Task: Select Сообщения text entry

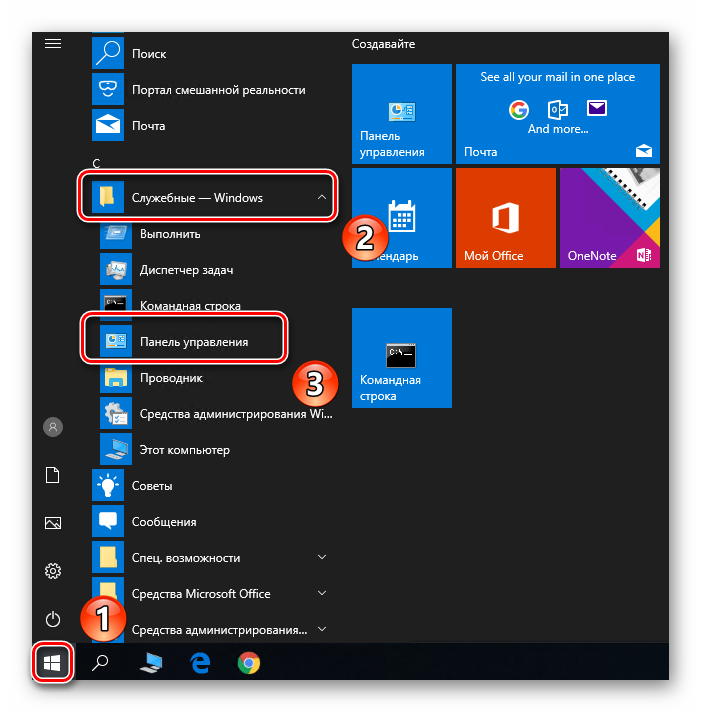Action: 164,522
